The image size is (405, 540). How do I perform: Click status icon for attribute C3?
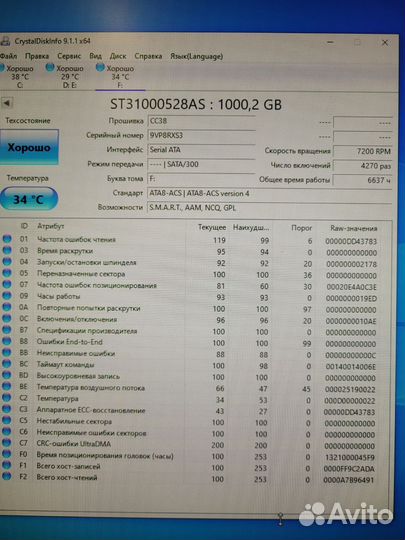tap(7, 409)
